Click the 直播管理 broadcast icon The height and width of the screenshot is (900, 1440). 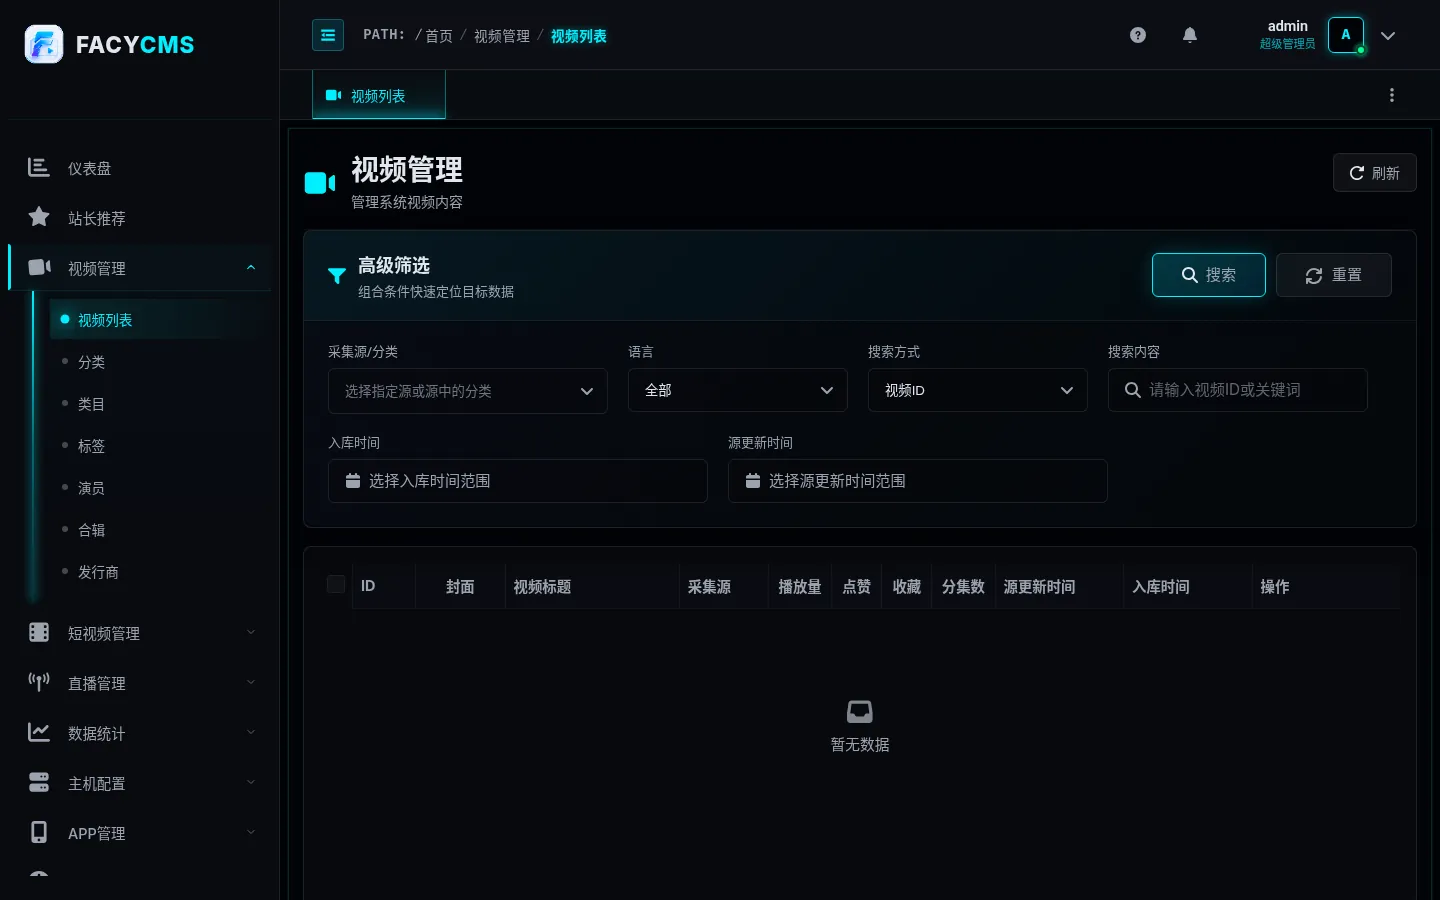39,682
